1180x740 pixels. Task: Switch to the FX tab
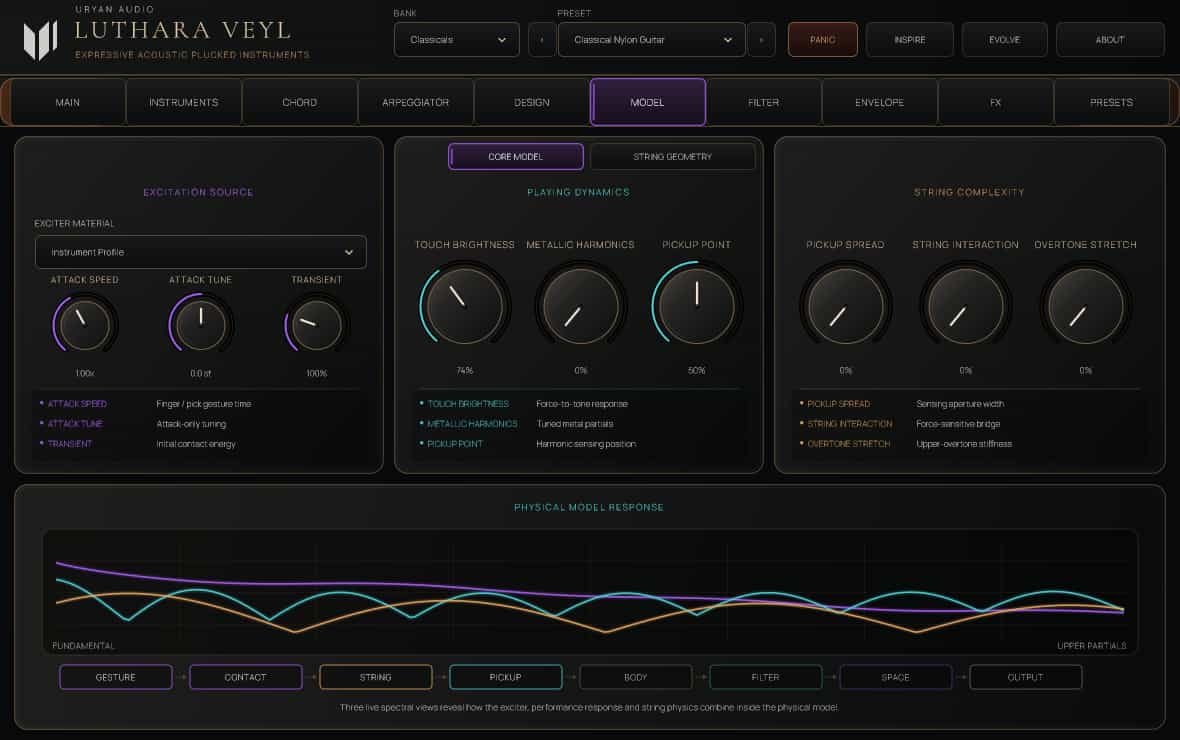coord(995,102)
